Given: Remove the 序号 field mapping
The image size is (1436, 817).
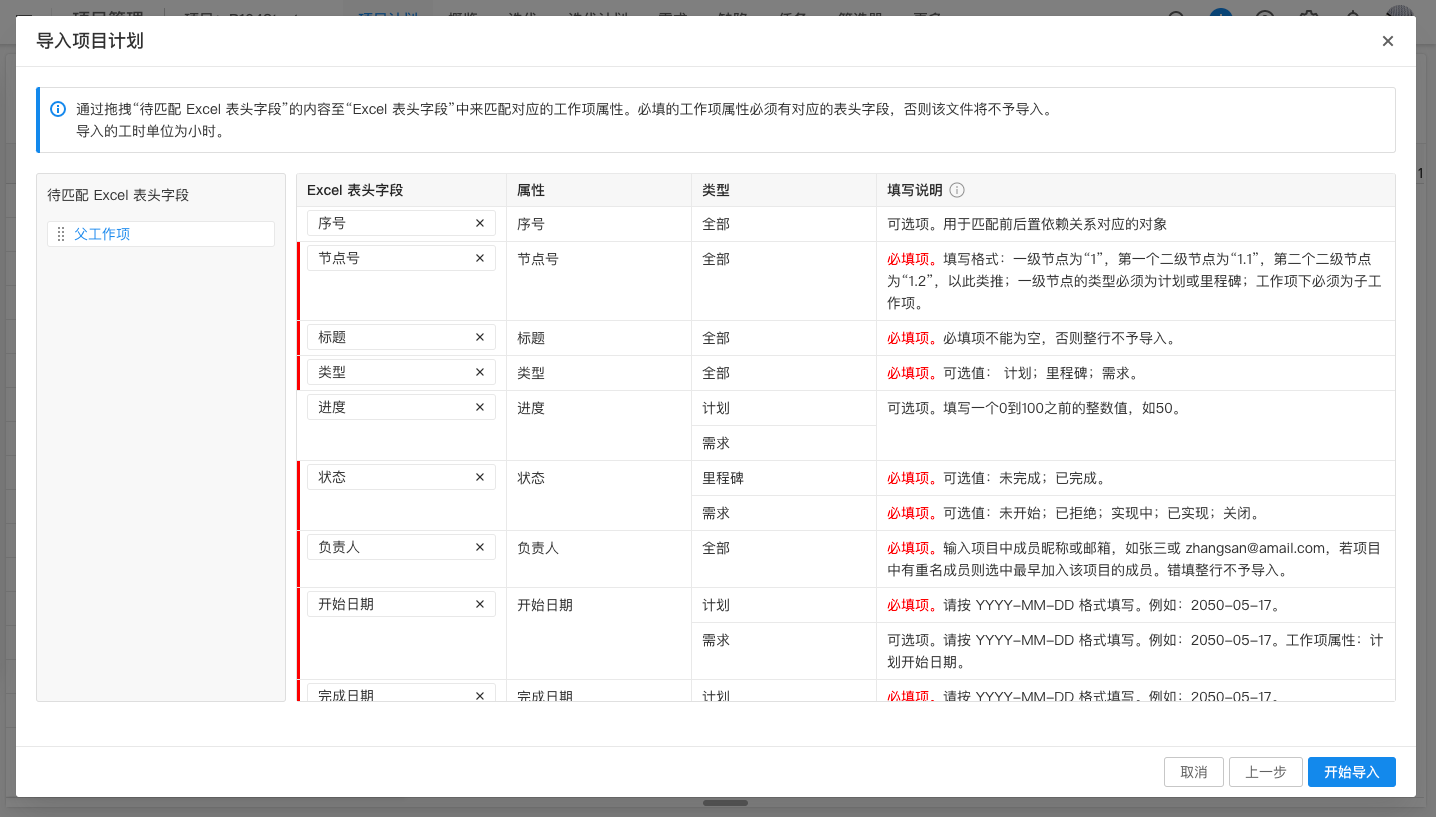Looking at the screenshot, I should [479, 223].
